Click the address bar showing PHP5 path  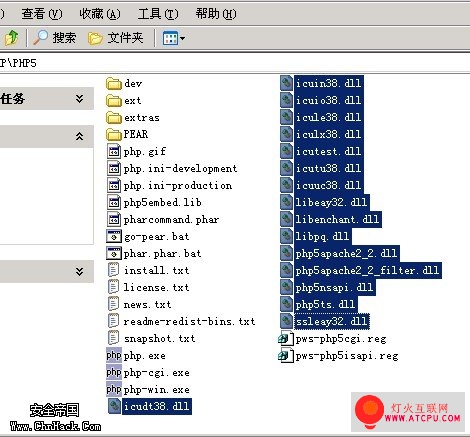[x=235, y=63]
